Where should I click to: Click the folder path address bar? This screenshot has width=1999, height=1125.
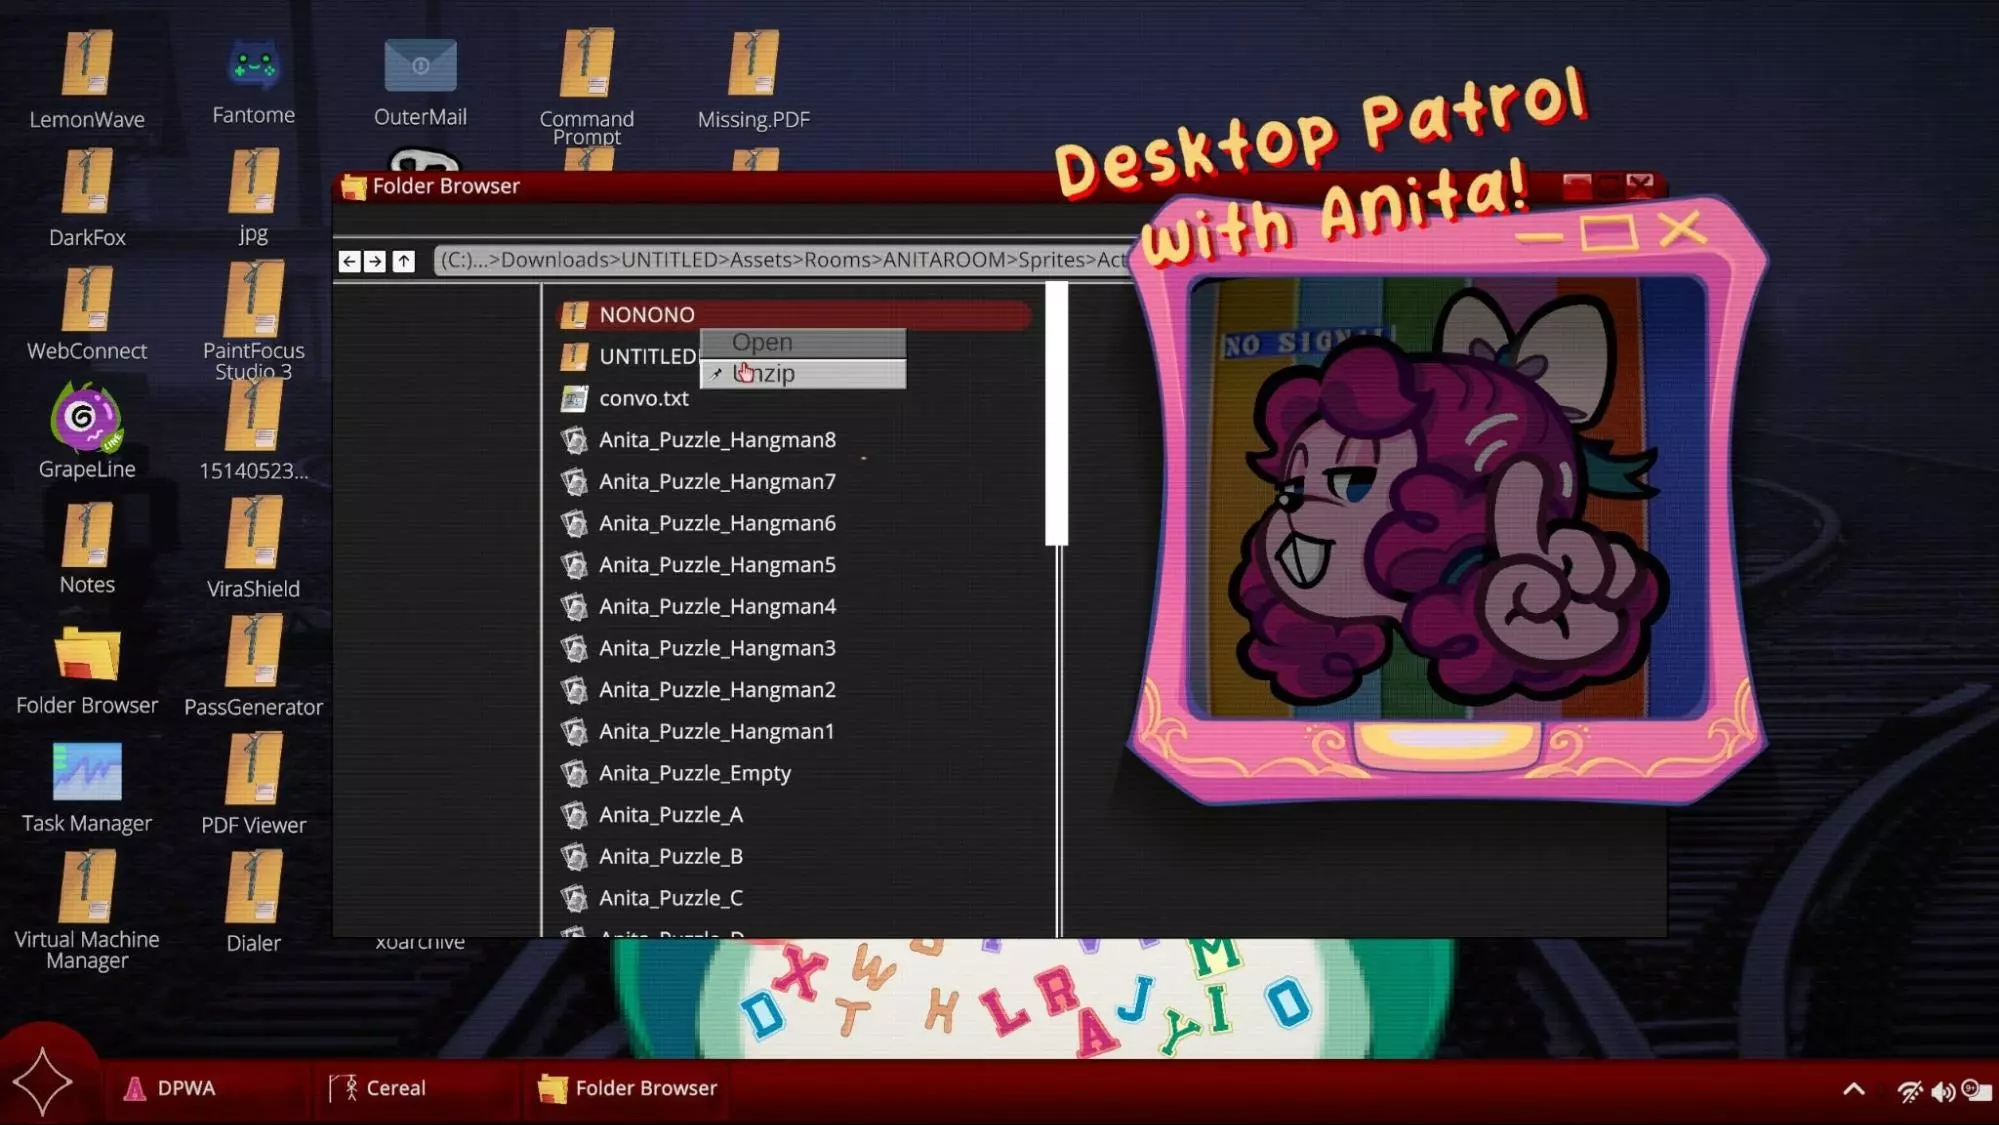[780, 260]
